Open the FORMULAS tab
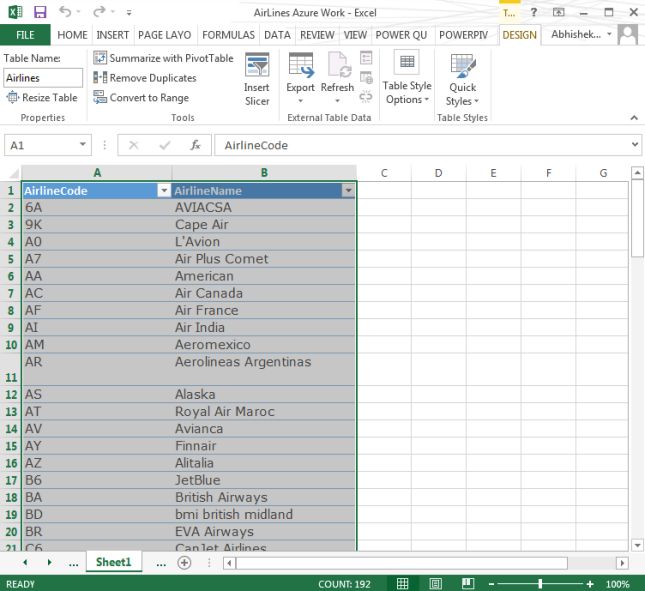Screen dimensions: 645x591 (x=228, y=35)
